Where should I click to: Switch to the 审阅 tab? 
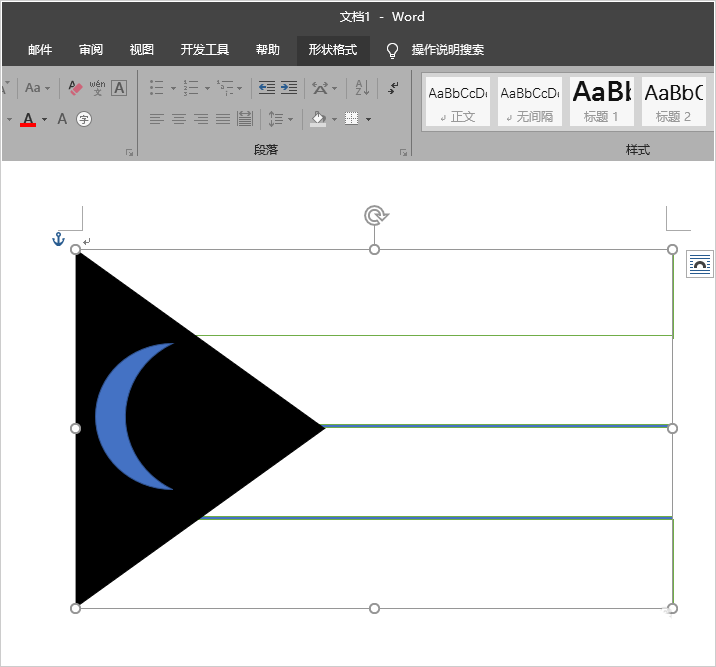point(91,50)
